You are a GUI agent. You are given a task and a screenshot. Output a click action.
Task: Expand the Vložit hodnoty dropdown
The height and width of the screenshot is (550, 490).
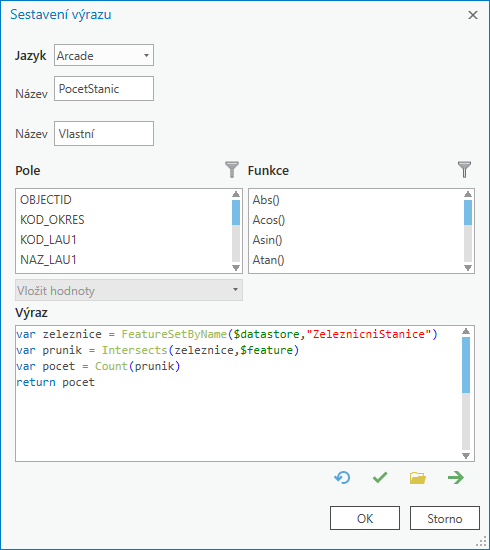129,290
